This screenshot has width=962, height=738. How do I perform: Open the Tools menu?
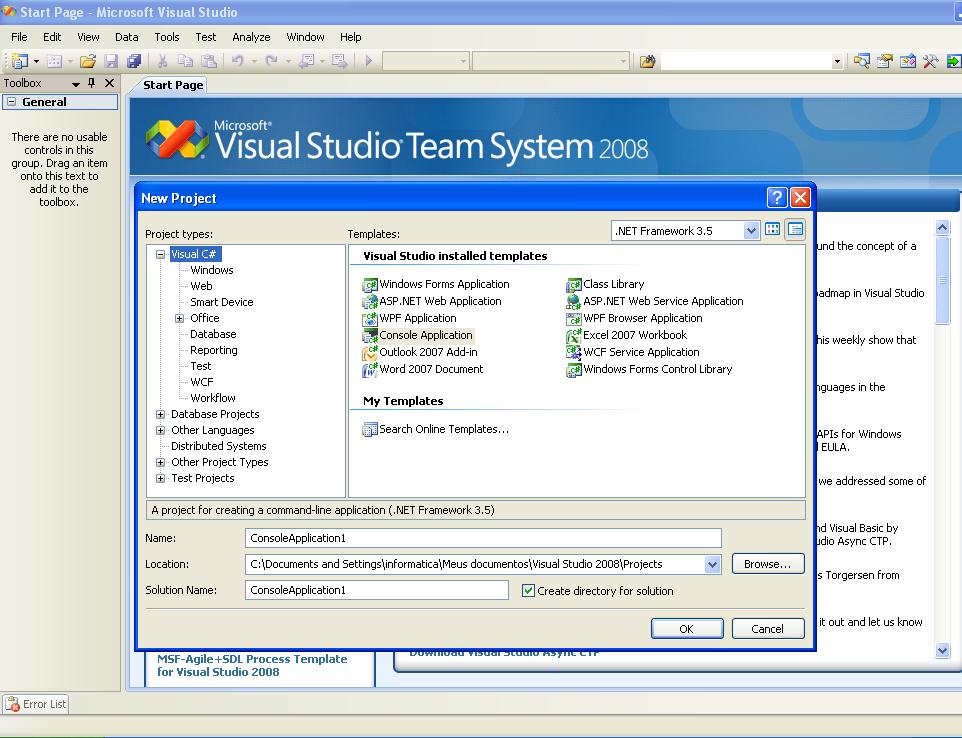[x=167, y=37]
